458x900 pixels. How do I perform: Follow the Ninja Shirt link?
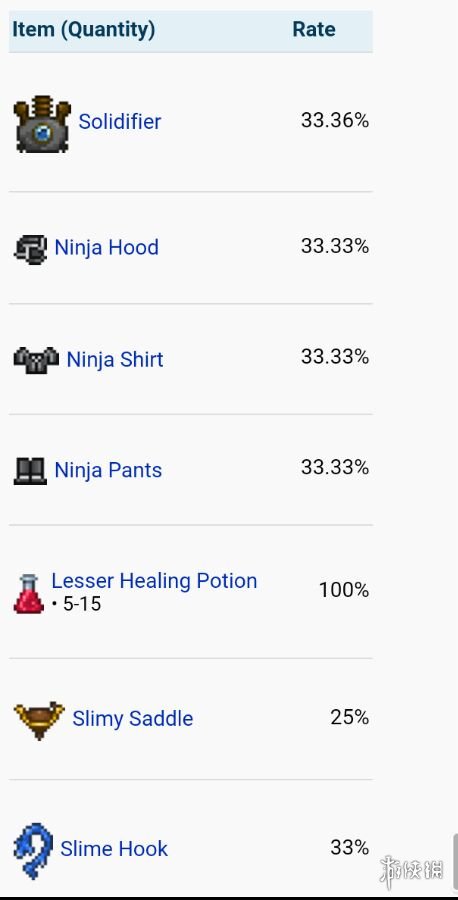point(115,359)
